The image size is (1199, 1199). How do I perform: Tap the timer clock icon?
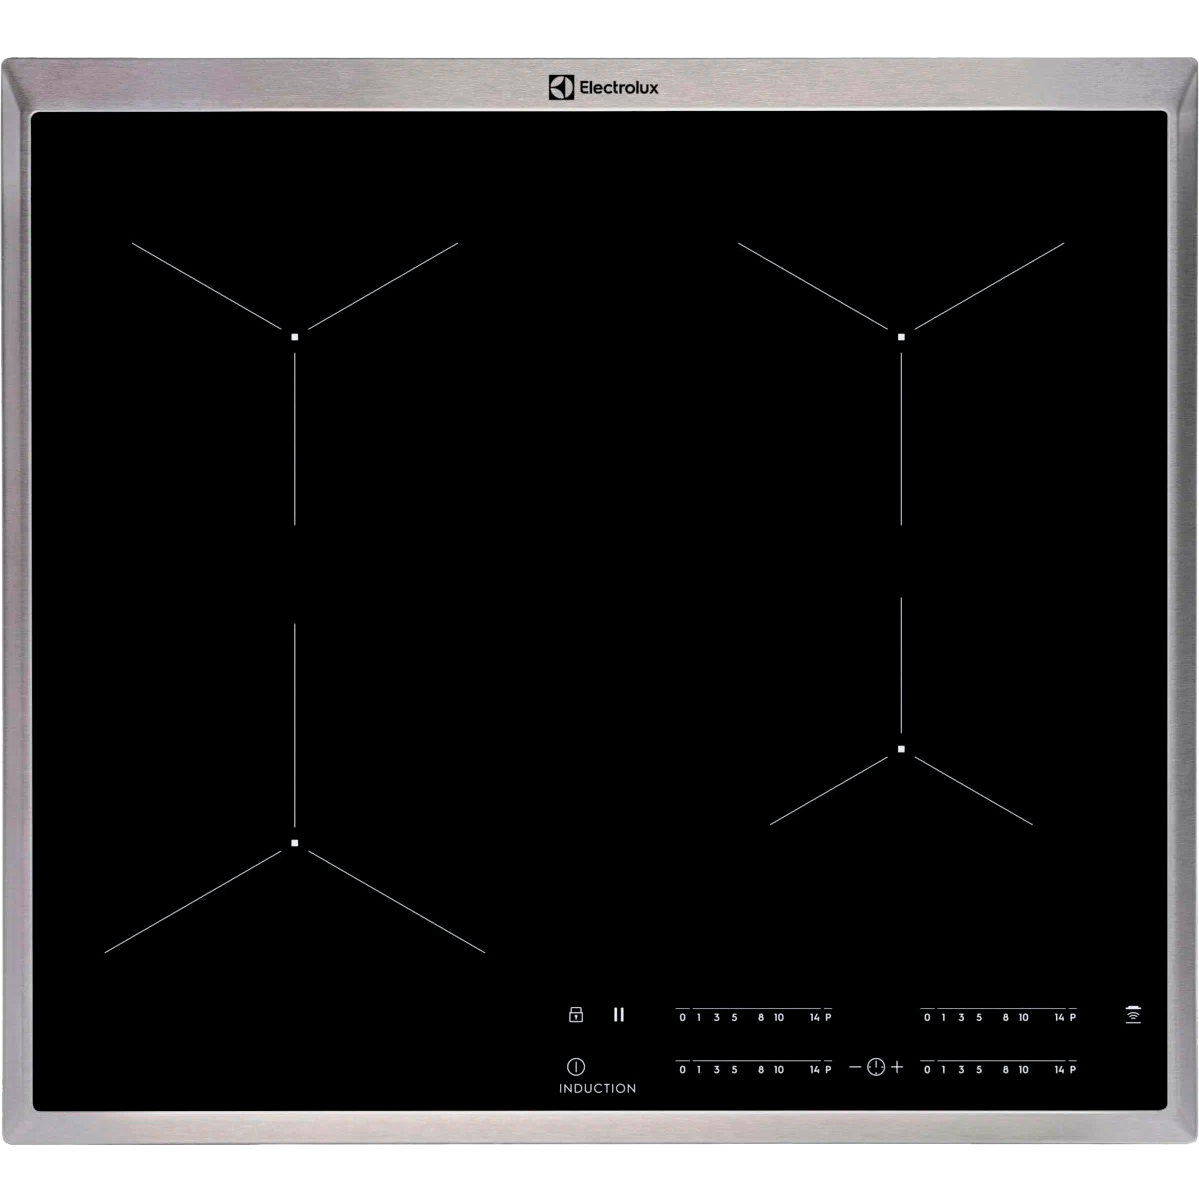(x=876, y=1067)
